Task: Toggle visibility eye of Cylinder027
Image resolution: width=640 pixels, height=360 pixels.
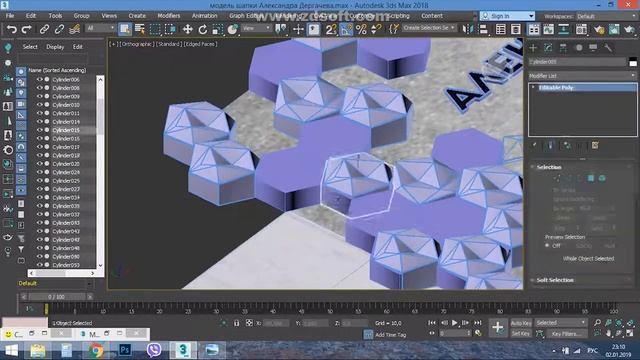Action: 40,189
